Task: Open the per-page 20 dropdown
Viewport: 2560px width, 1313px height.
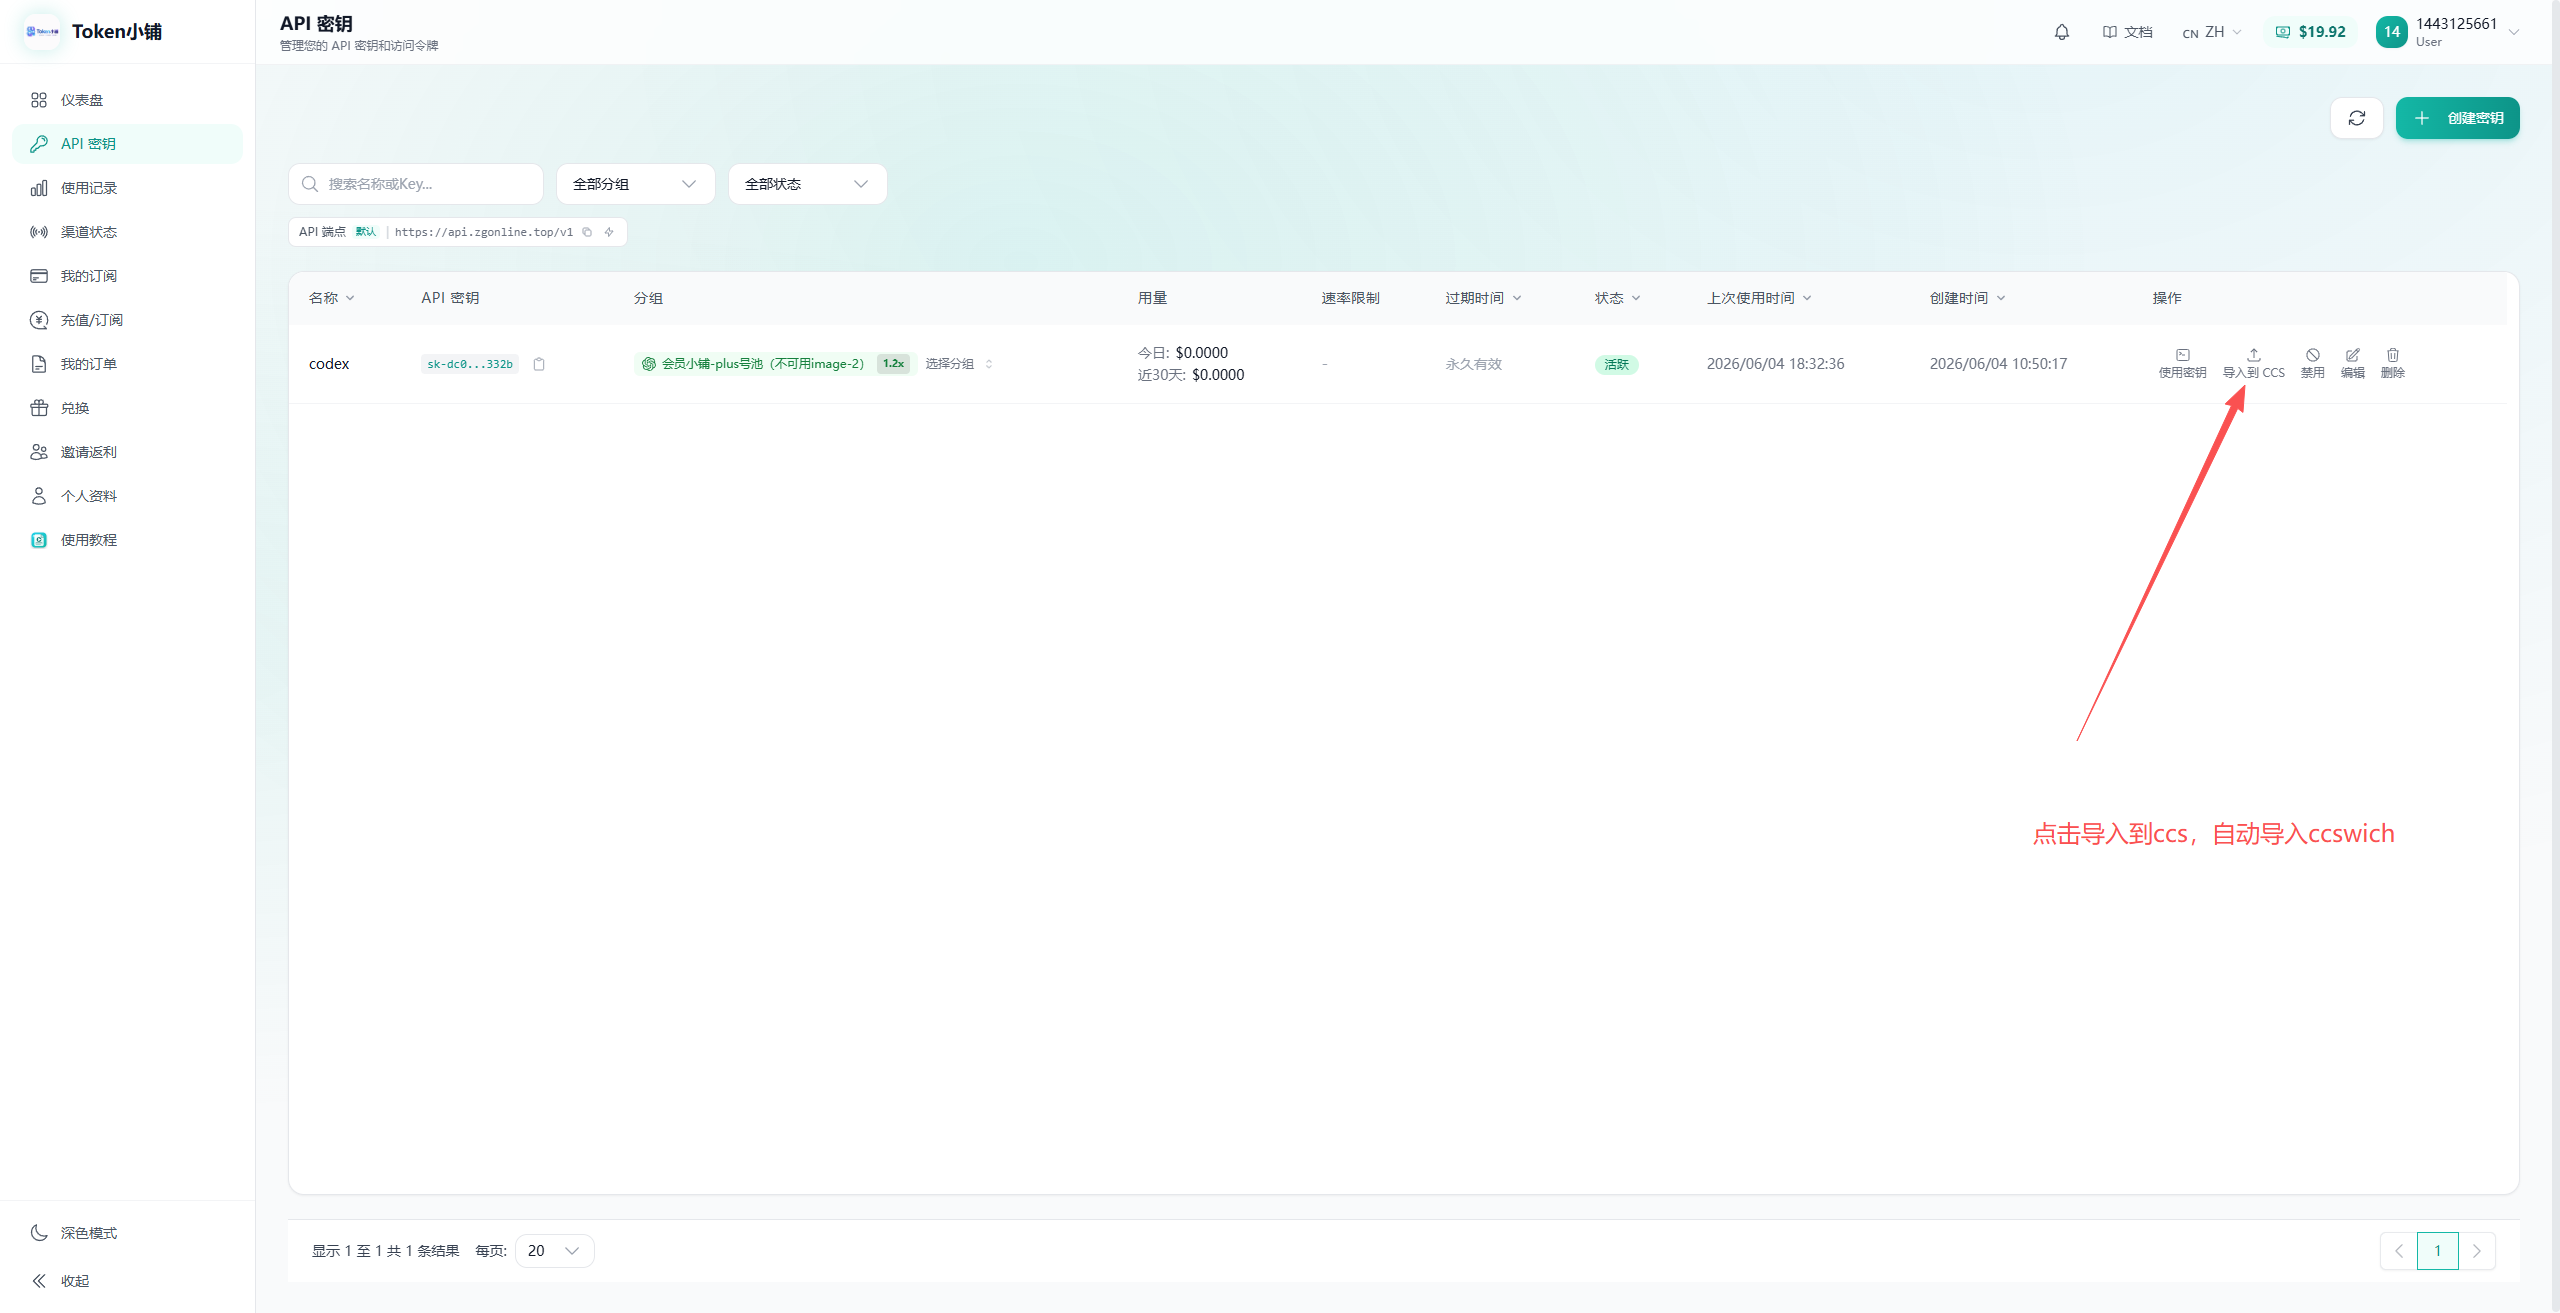Action: pyautogui.click(x=555, y=1251)
